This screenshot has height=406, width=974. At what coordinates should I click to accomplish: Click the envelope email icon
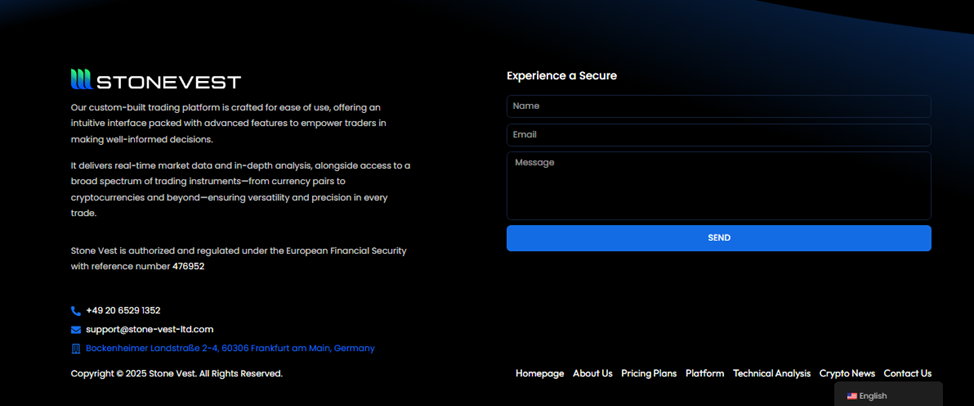click(x=76, y=330)
